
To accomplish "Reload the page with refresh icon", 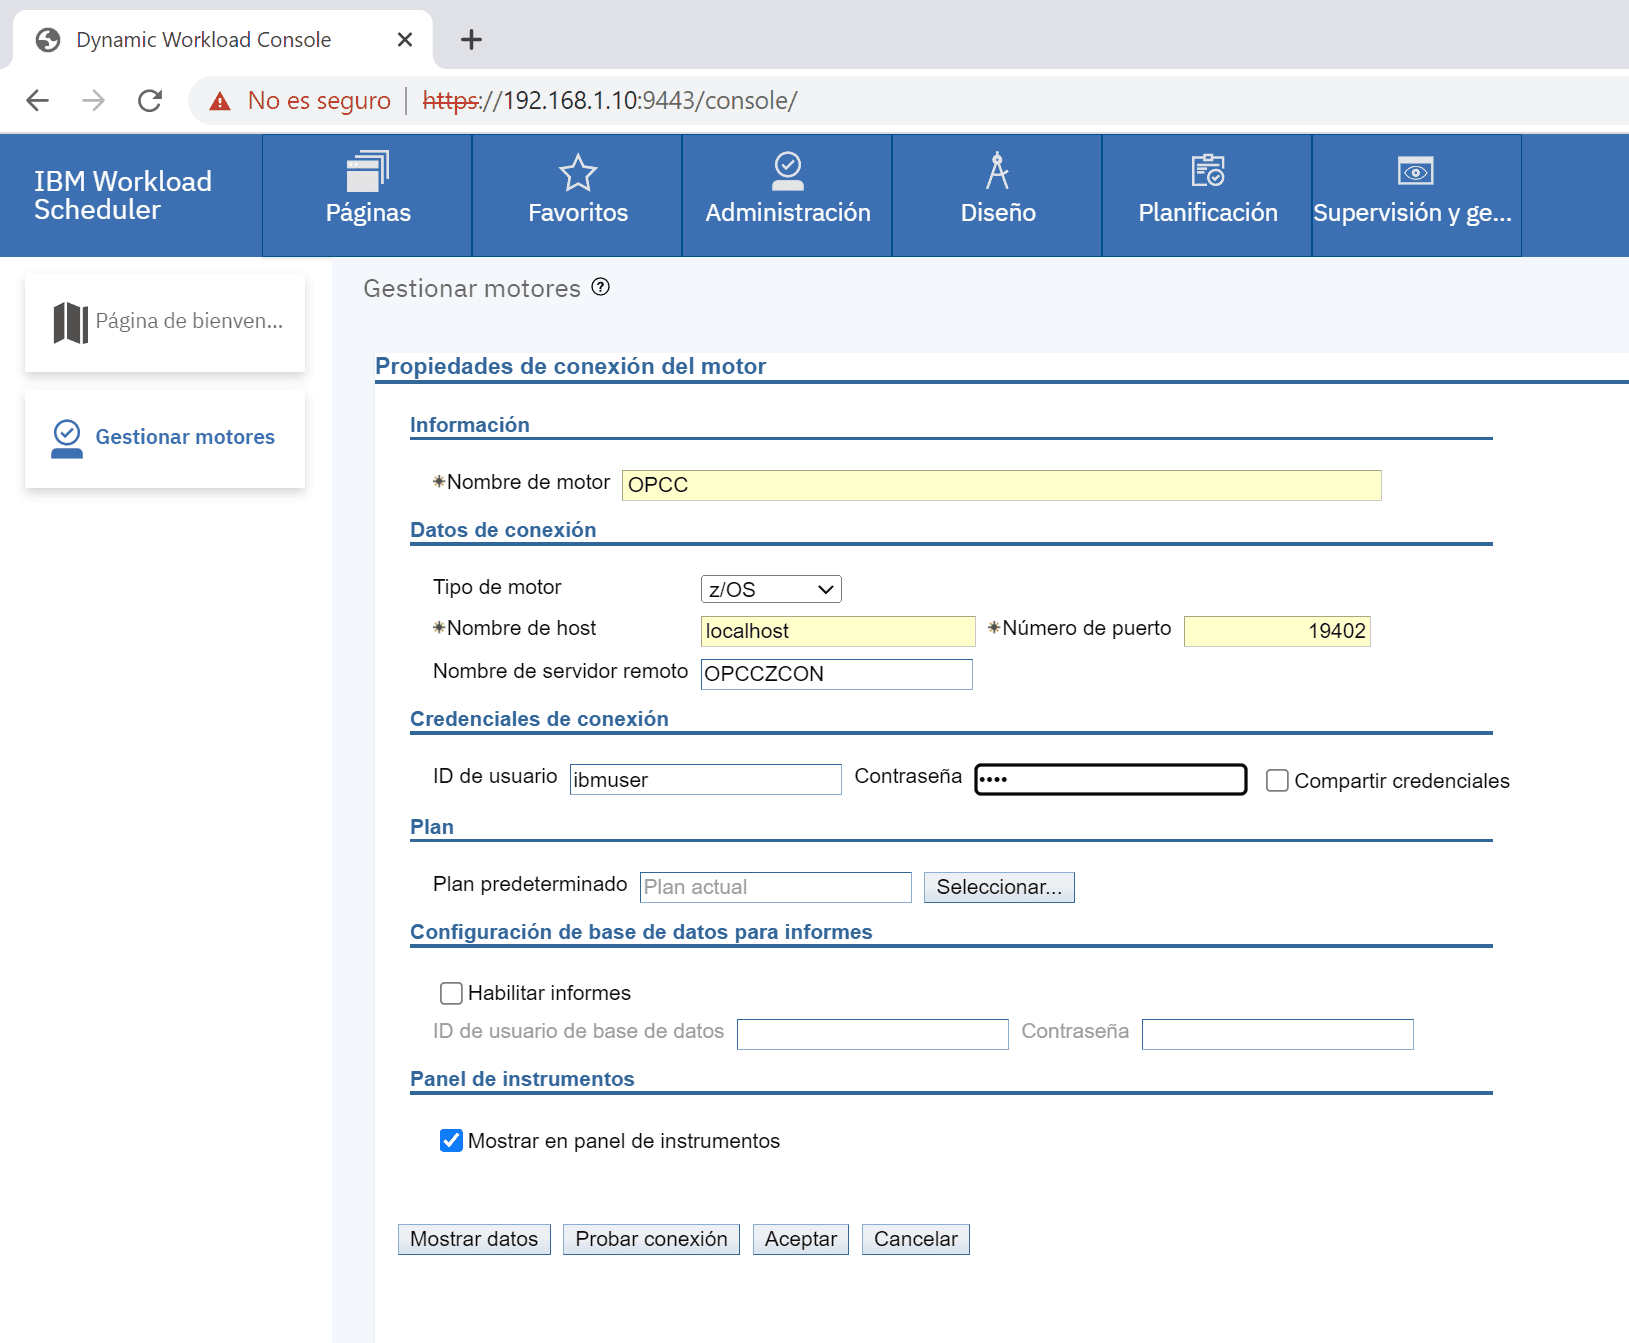I will (x=150, y=100).
